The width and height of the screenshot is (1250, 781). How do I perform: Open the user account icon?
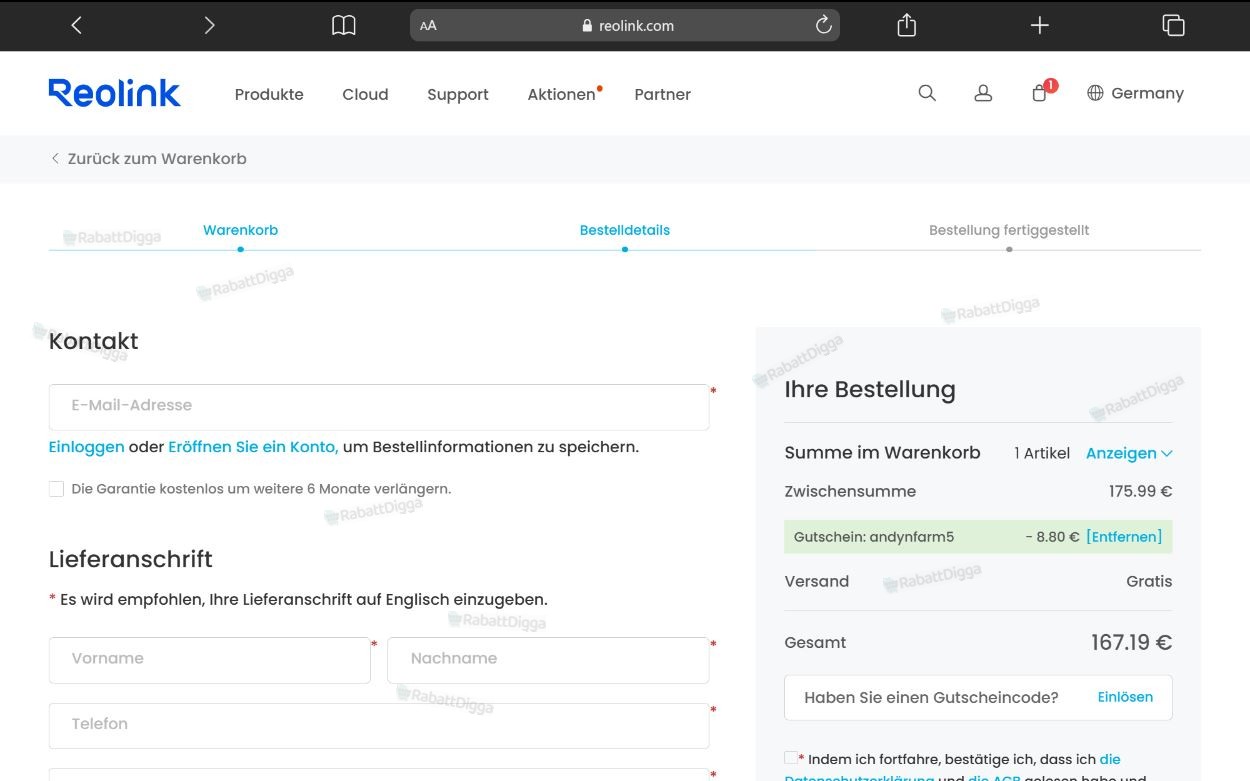(983, 93)
